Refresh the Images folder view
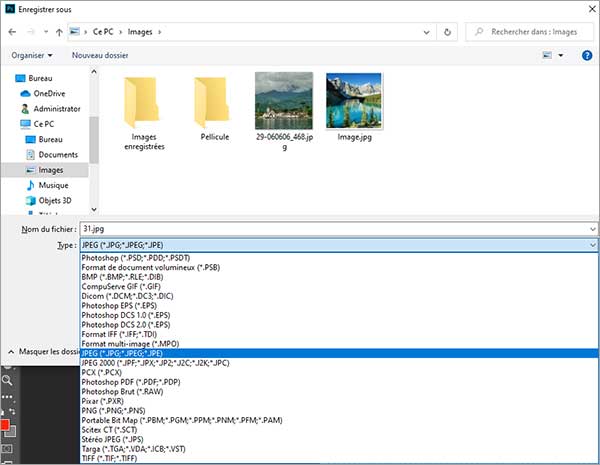 [447, 32]
